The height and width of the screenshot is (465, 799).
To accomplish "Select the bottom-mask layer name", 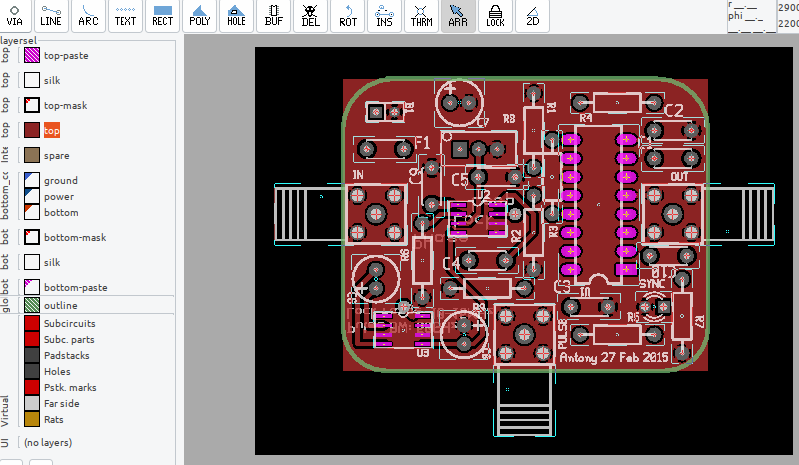I will 75,237.
